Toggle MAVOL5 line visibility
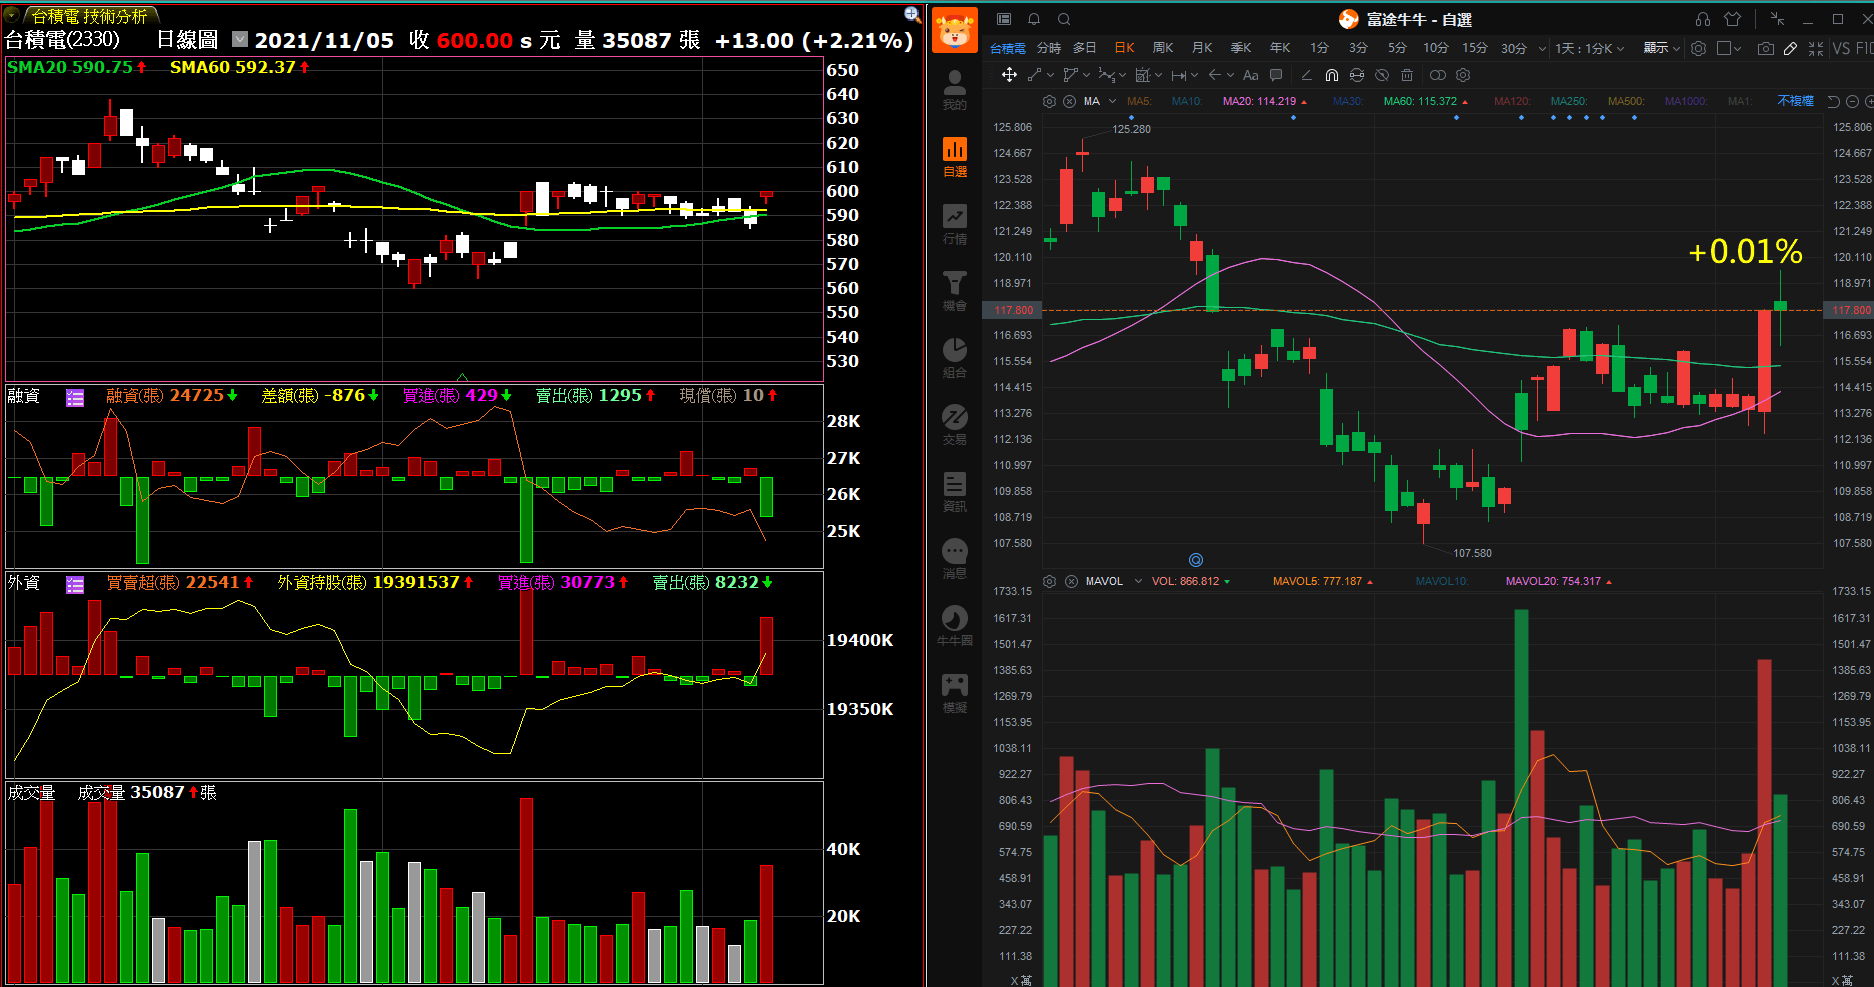Screen dimensions: 1874x987 coord(1323,581)
